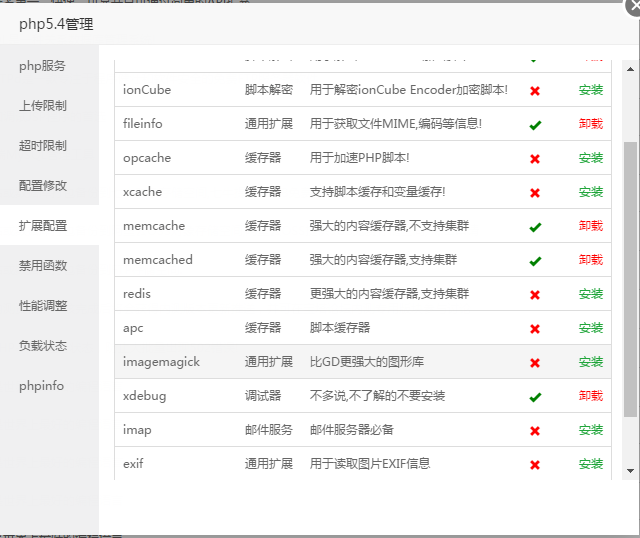Click the xcache name cell
Image resolution: width=640 pixels, height=538 pixels.
pyautogui.click(x=142, y=192)
